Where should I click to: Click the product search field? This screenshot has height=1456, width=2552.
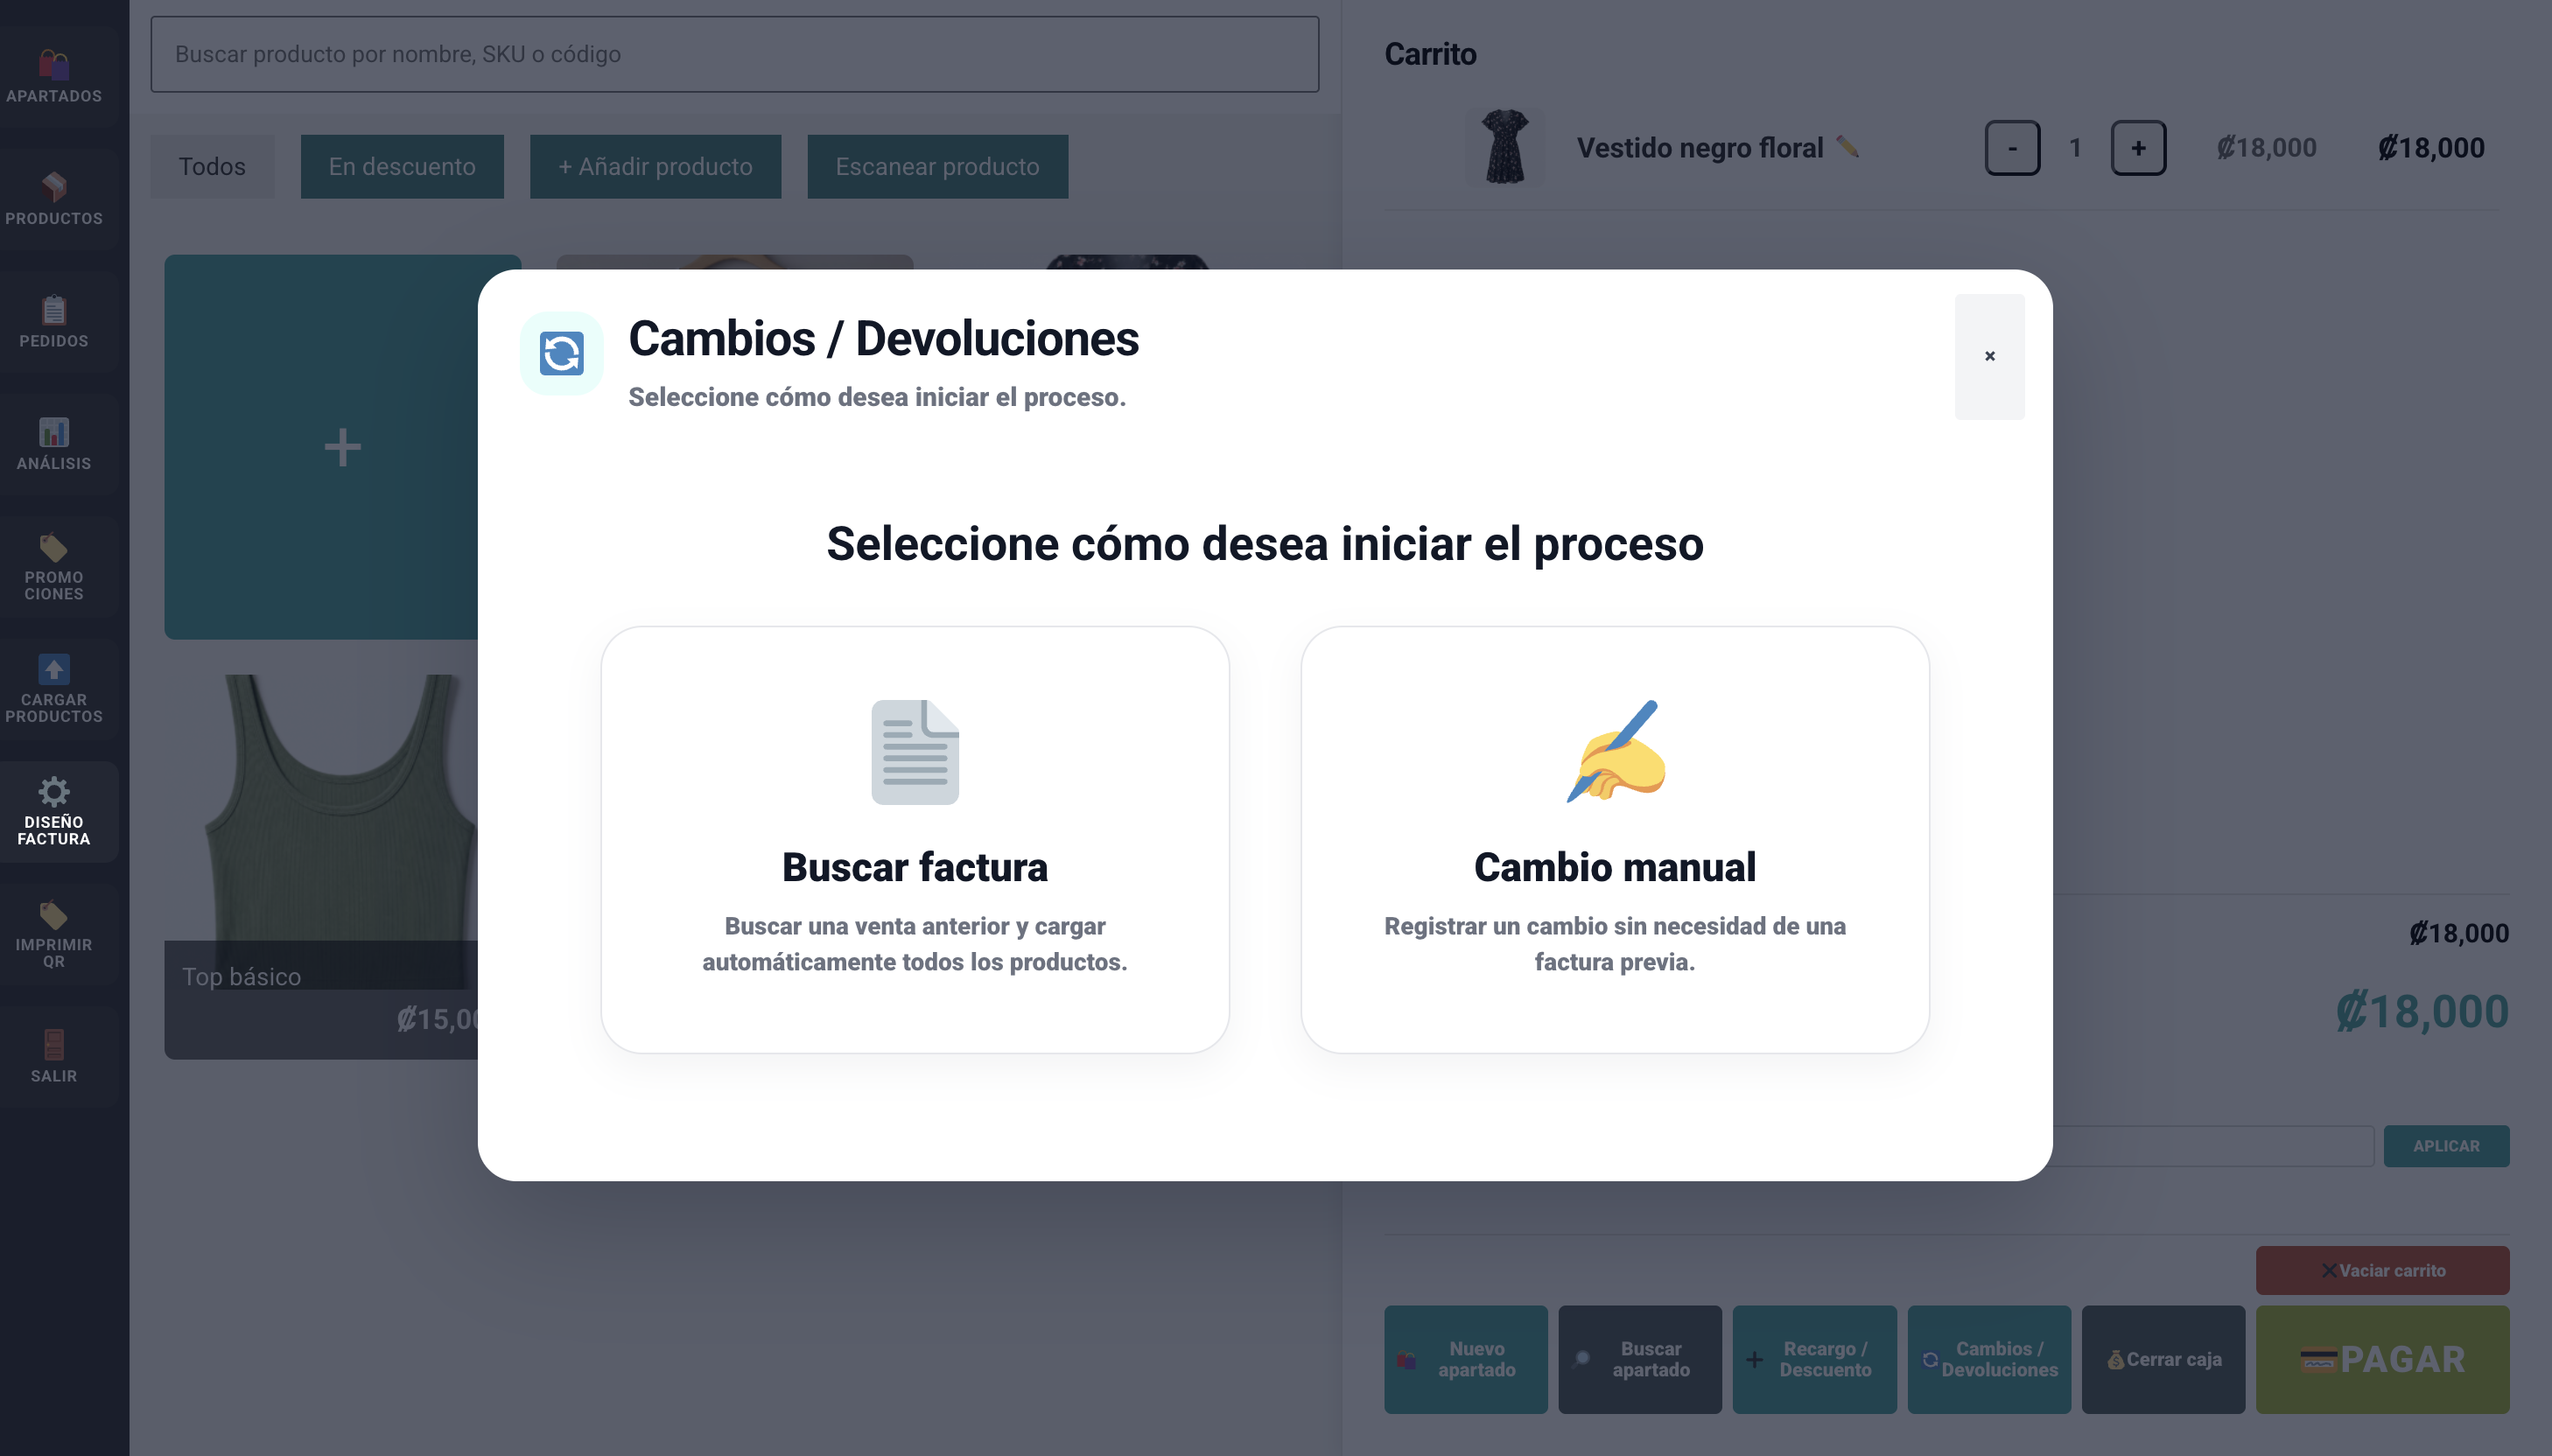coord(735,54)
